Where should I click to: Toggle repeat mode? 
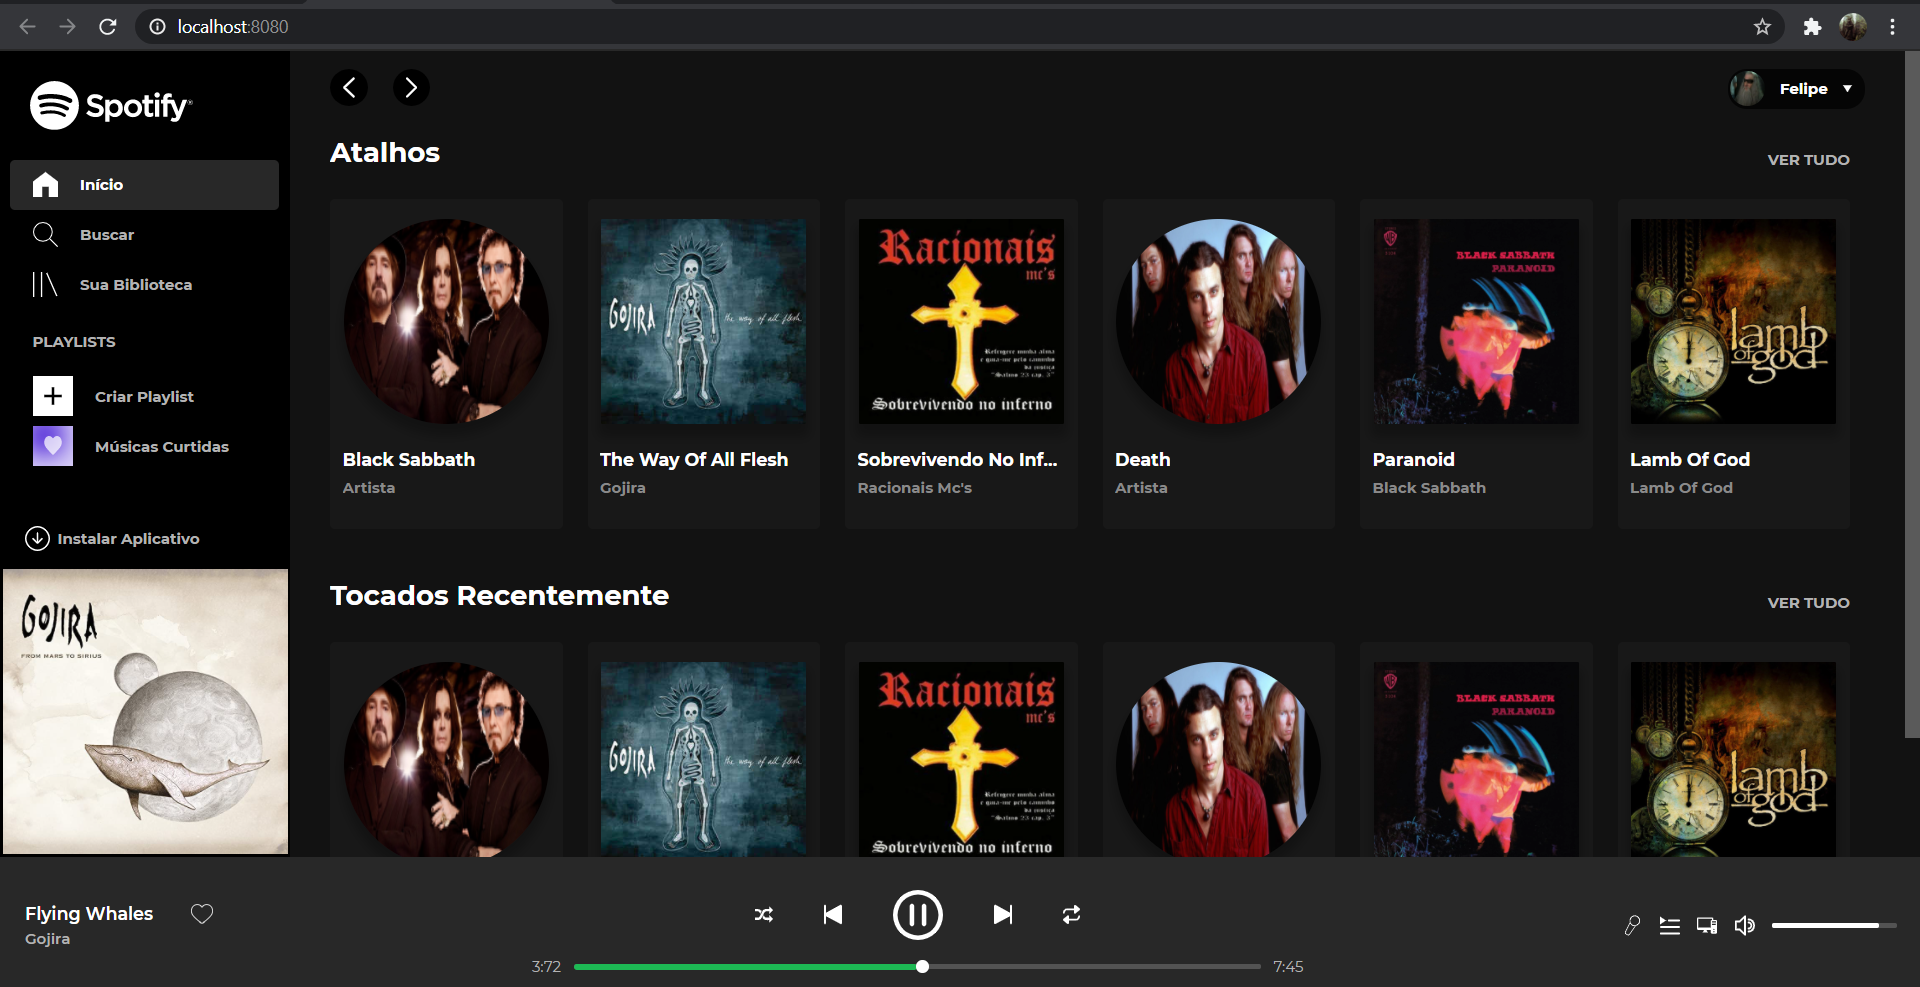(x=1071, y=915)
